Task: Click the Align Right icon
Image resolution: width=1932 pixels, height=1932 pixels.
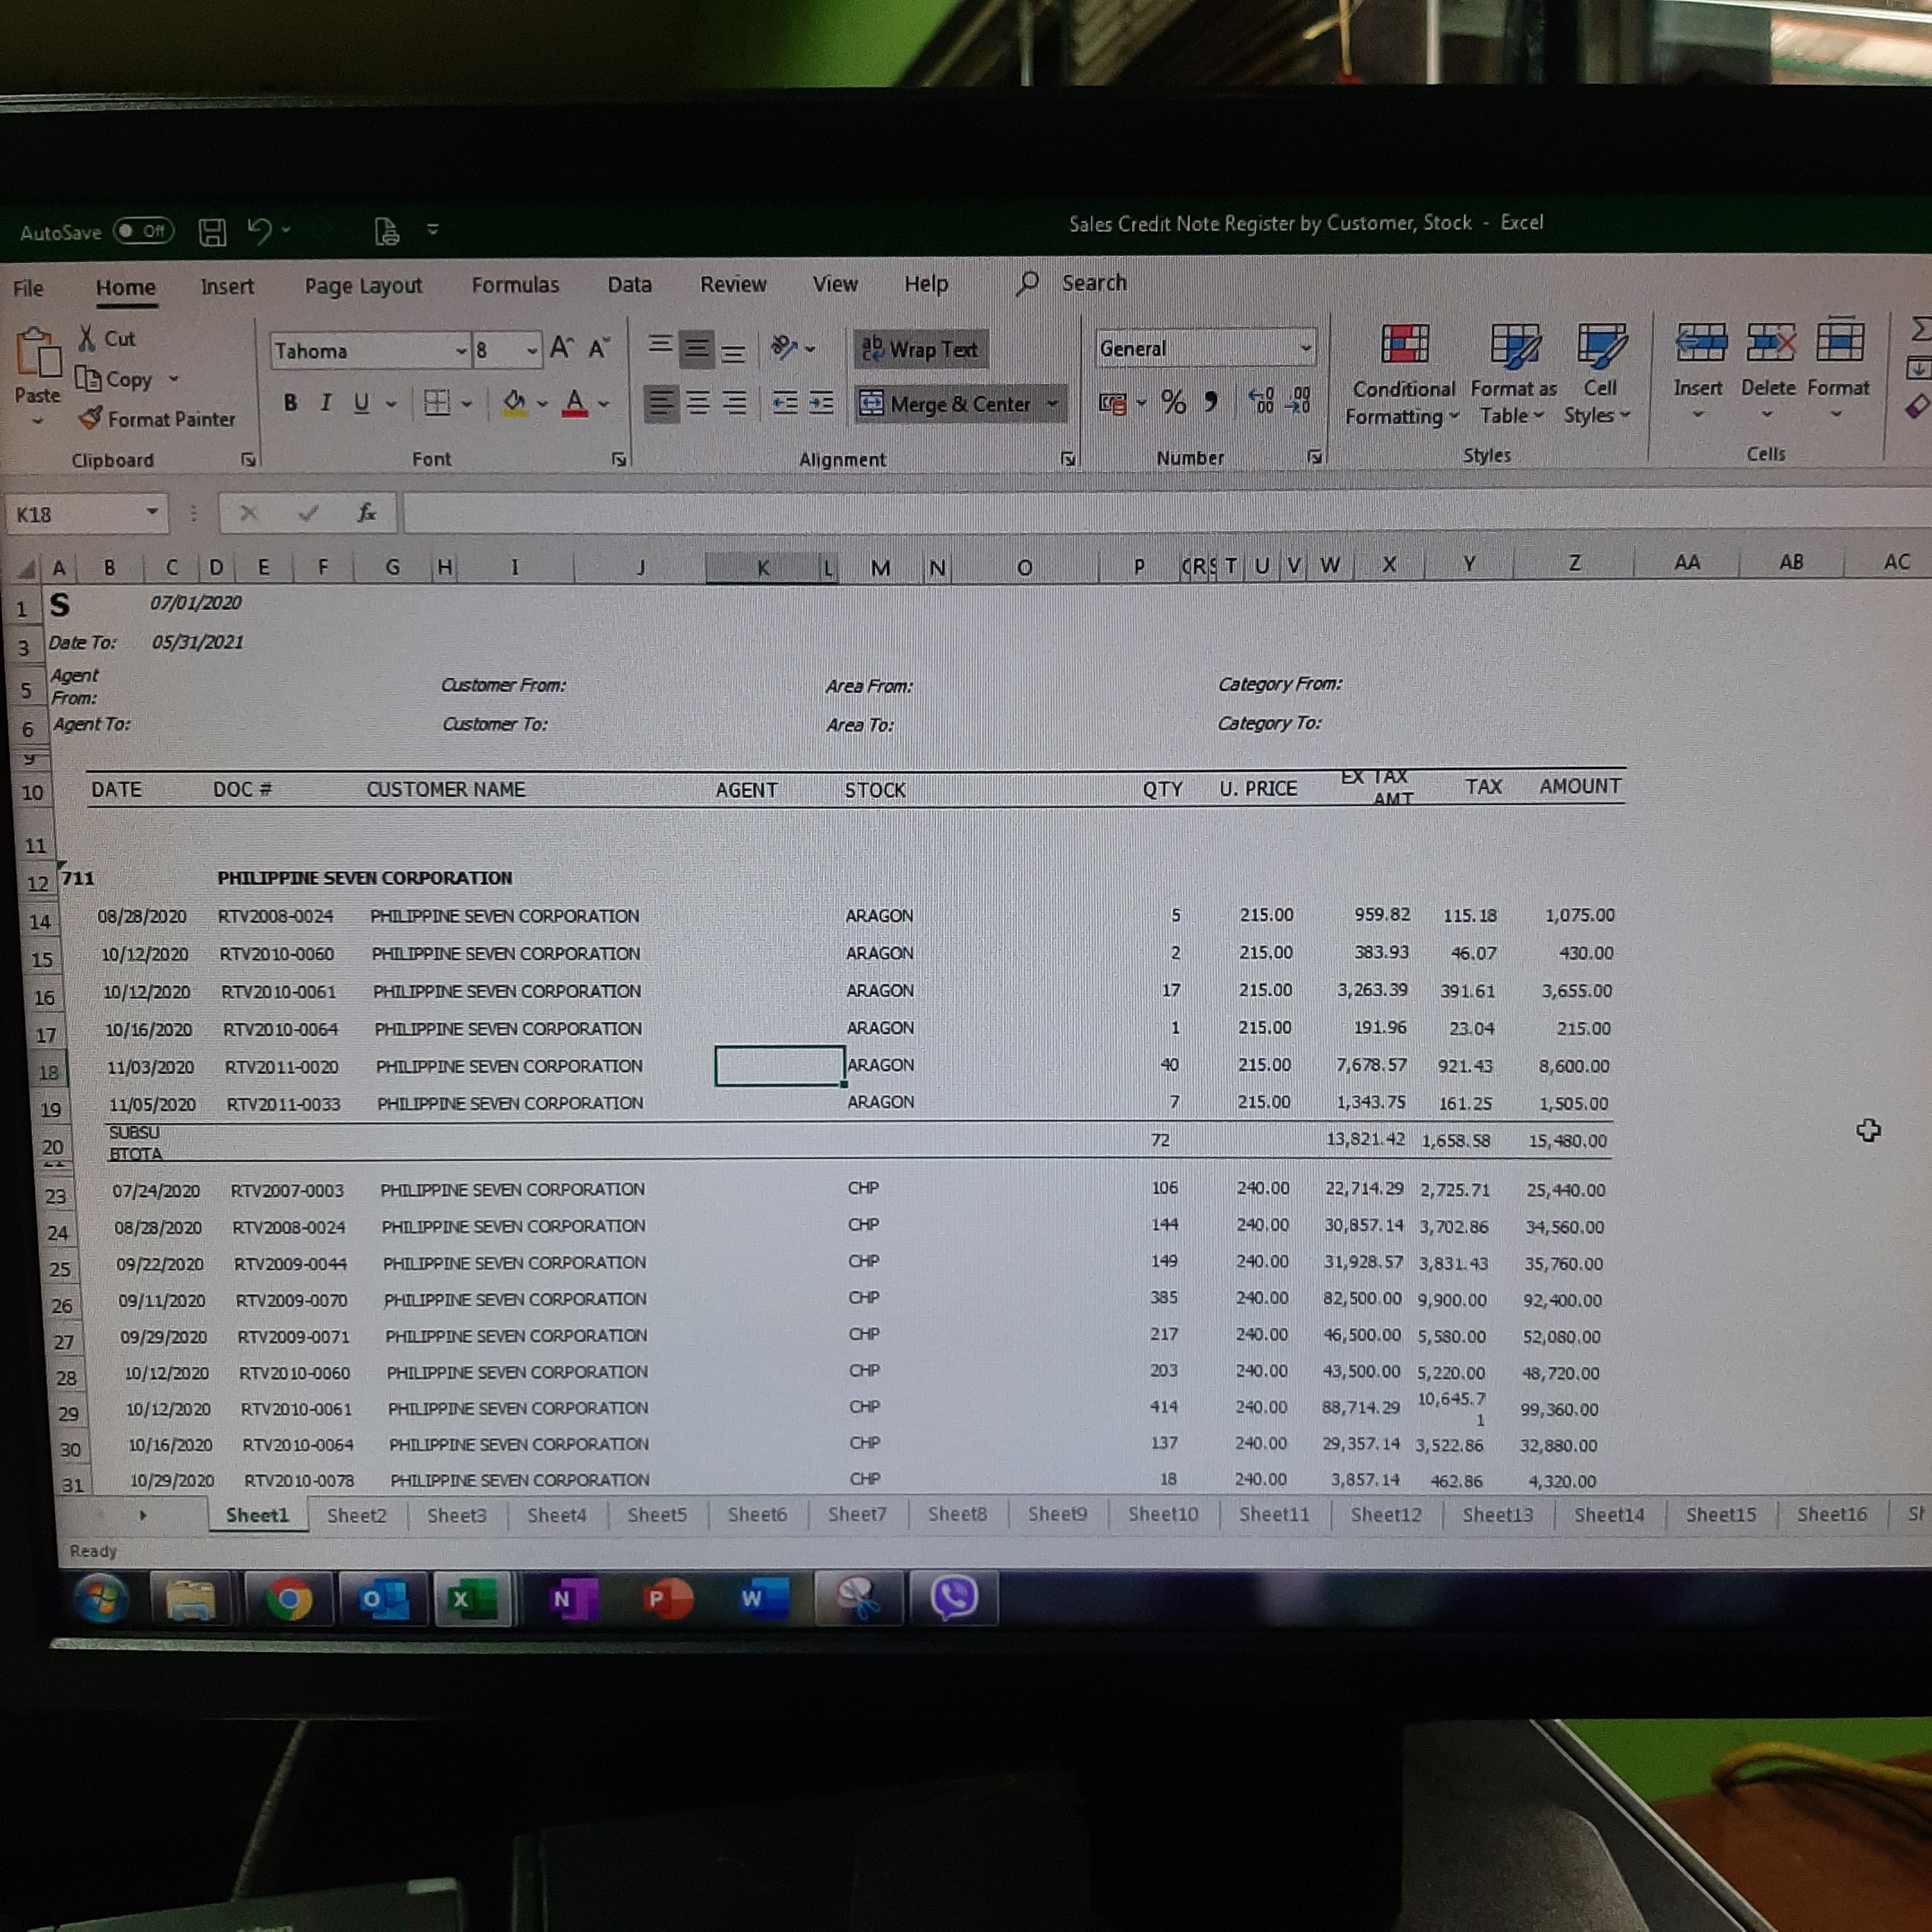Action: pos(734,403)
